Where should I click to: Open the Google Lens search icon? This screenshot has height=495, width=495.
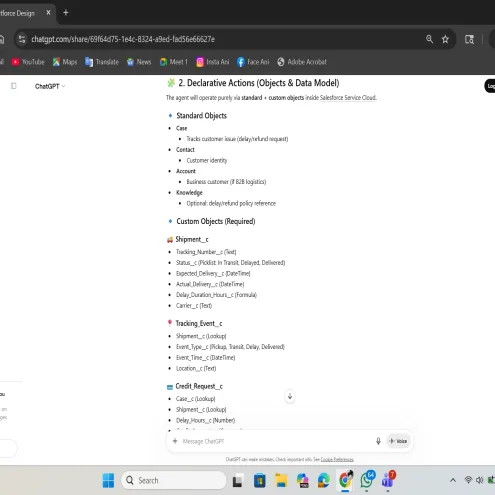(469, 39)
